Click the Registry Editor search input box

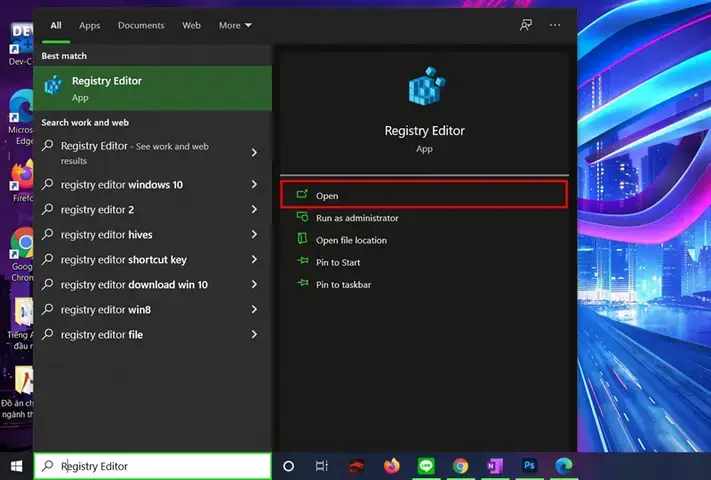click(x=153, y=466)
